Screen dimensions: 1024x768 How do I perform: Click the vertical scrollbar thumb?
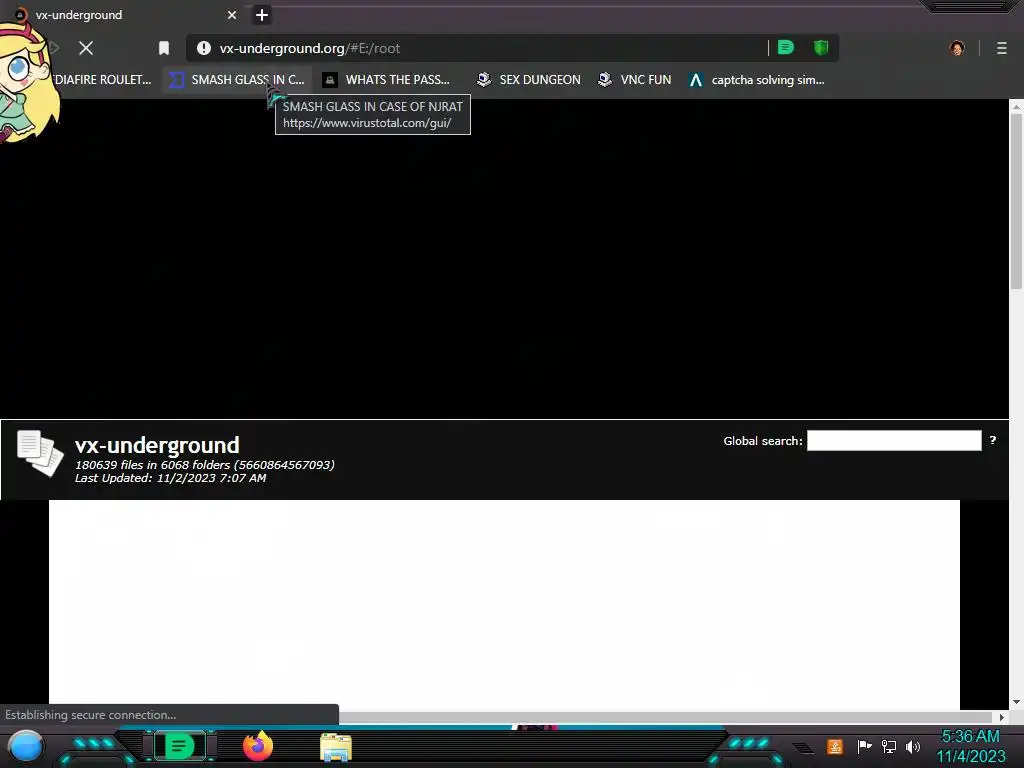tap(1016, 202)
